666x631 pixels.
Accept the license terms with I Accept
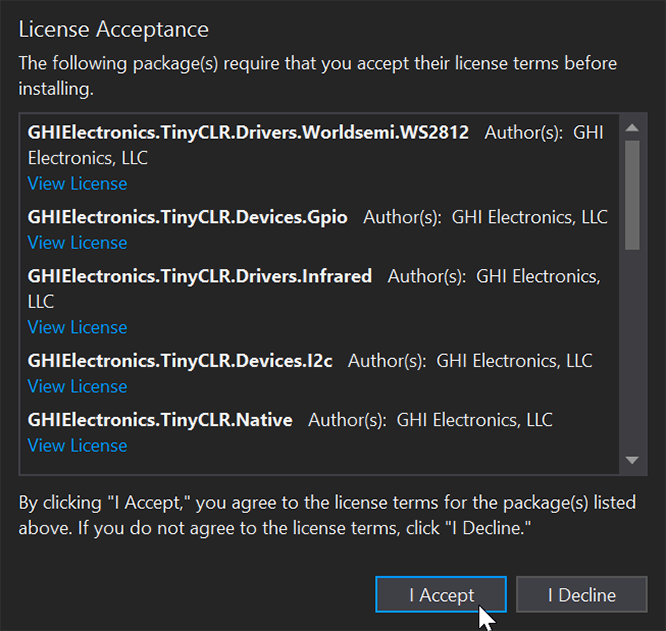441,594
